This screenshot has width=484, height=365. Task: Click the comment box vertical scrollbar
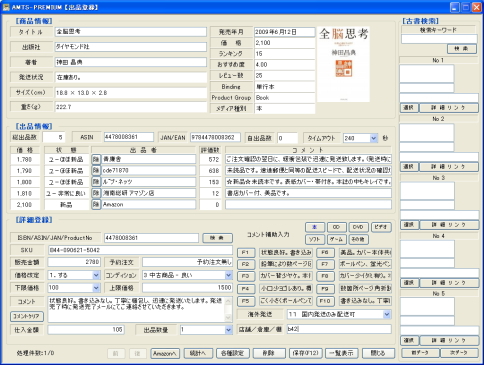[228, 309]
